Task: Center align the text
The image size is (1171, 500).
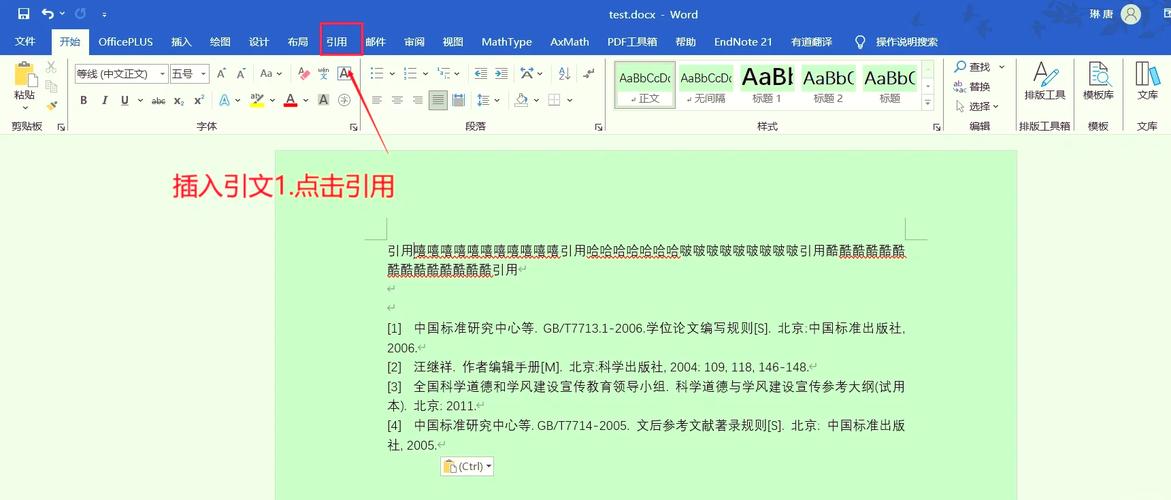Action: click(x=397, y=100)
